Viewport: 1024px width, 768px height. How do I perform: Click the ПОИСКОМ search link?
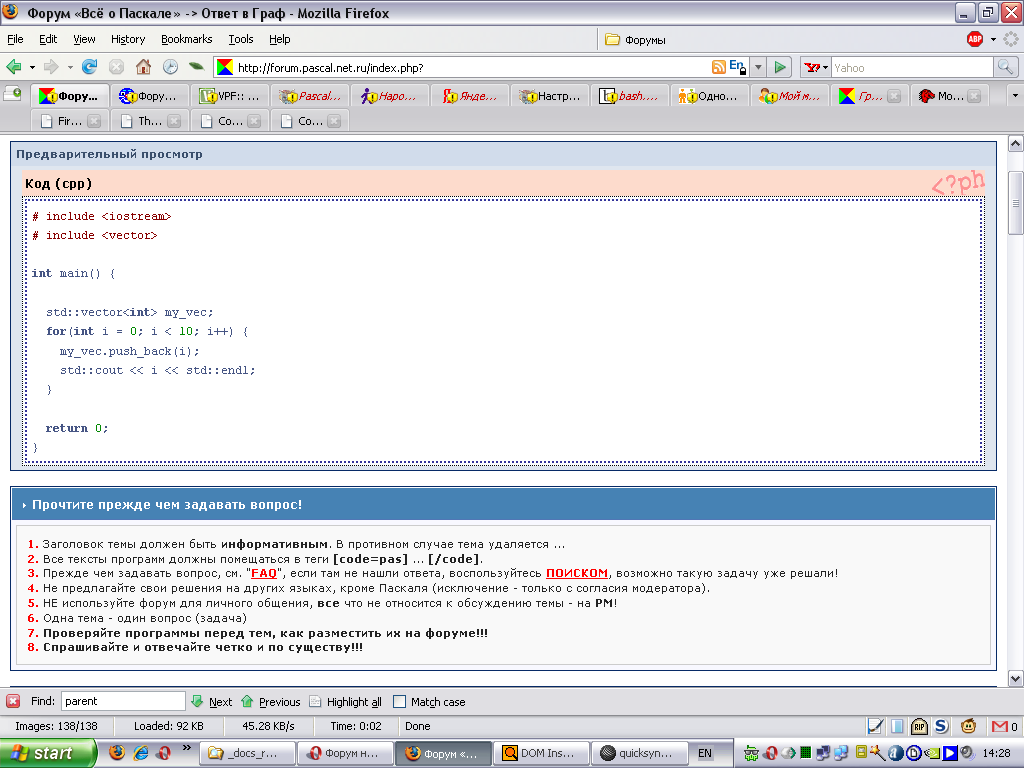[576, 573]
